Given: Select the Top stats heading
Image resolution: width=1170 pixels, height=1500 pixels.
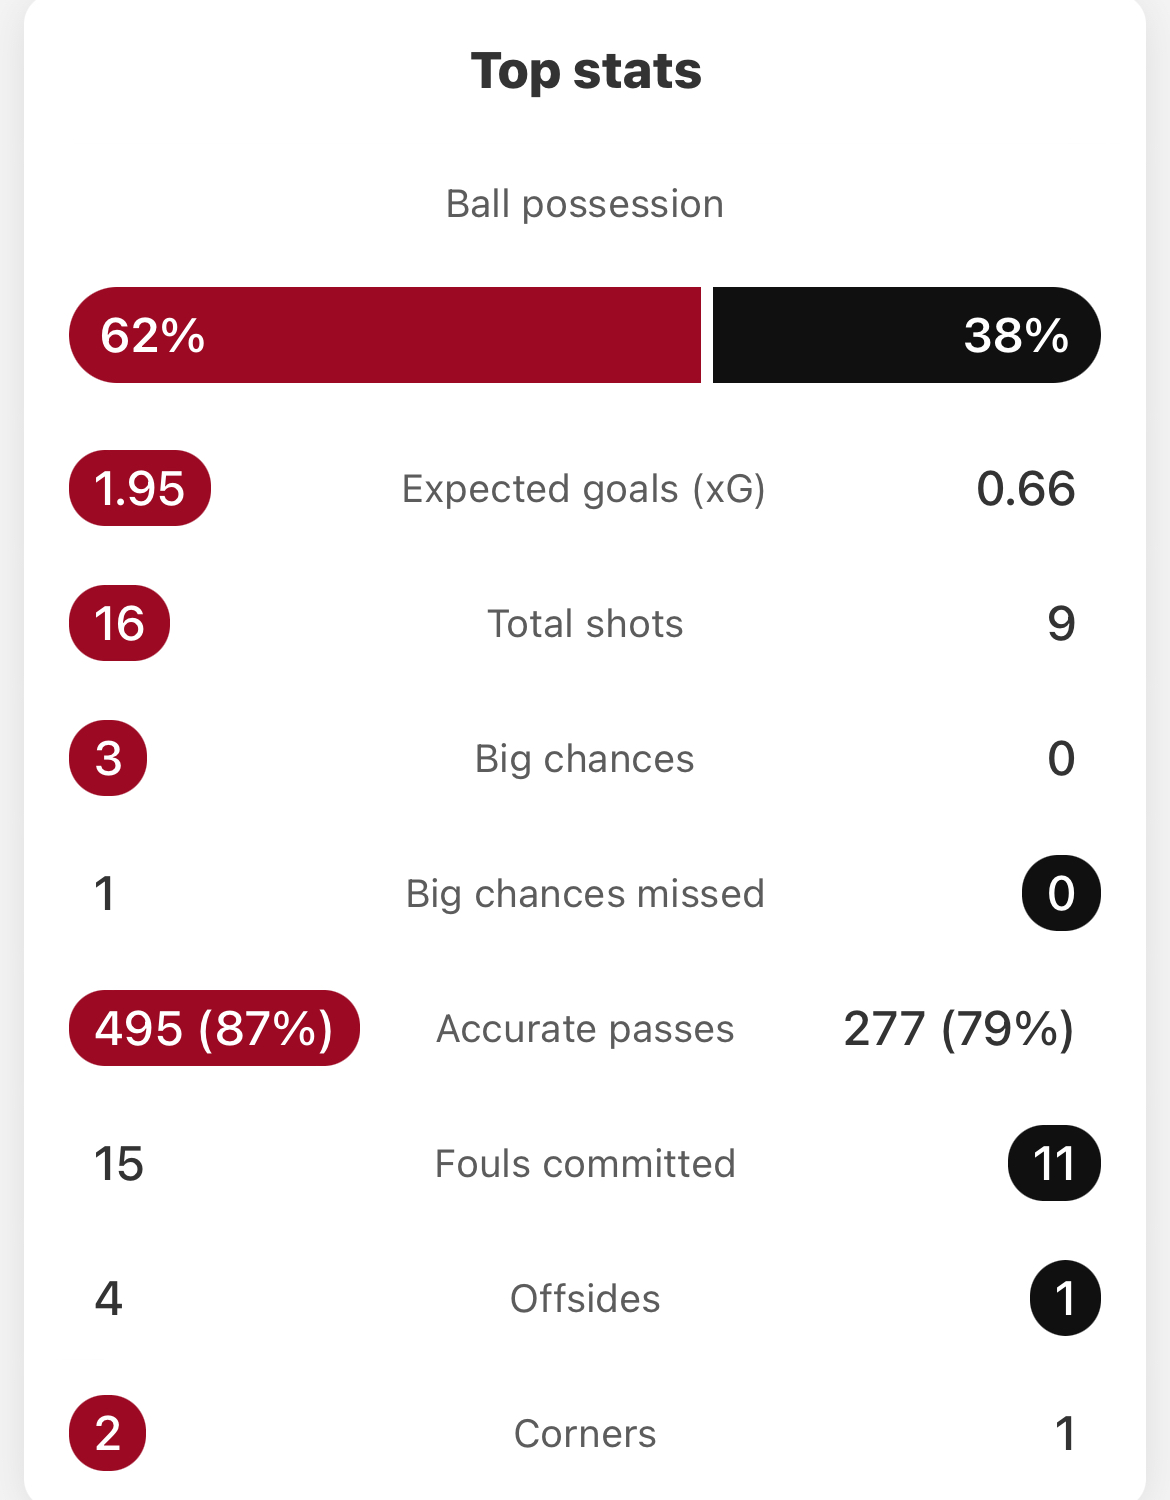Looking at the screenshot, I should click(x=586, y=71).
